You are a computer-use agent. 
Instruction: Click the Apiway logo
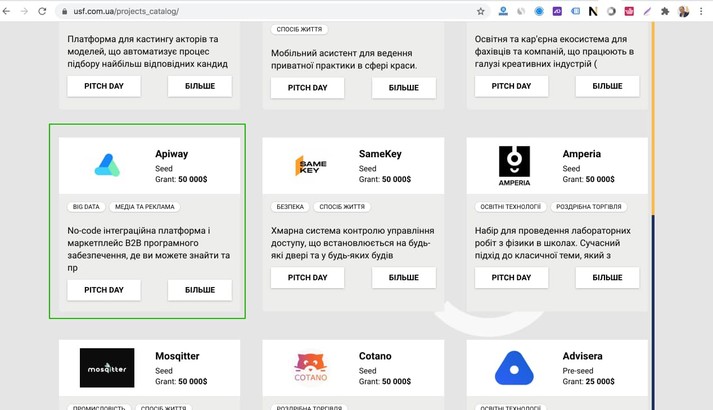[107, 166]
